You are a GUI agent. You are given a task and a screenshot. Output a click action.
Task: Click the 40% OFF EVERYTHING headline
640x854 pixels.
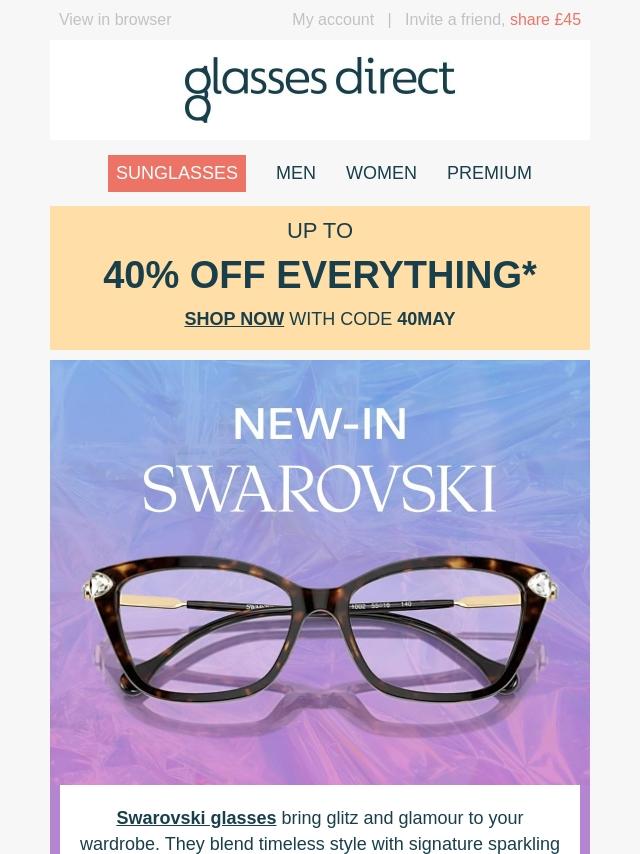[320, 274]
